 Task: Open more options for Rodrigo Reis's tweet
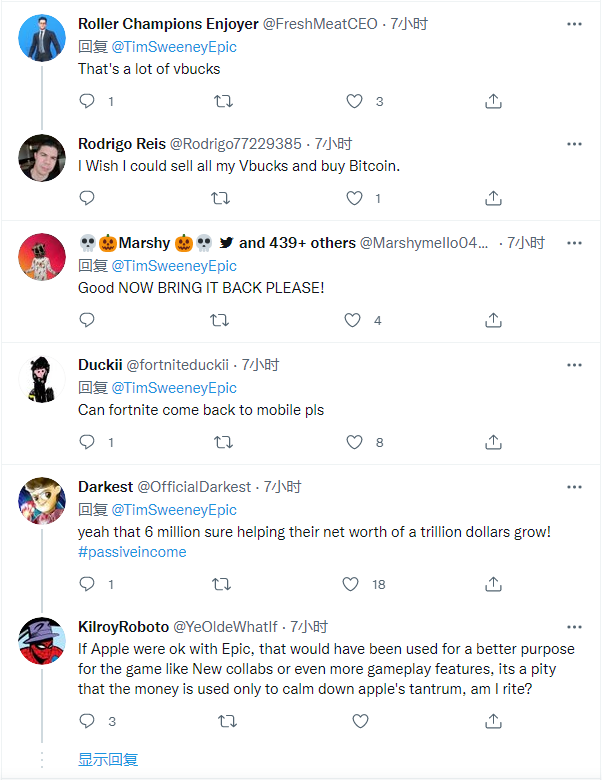(x=574, y=144)
